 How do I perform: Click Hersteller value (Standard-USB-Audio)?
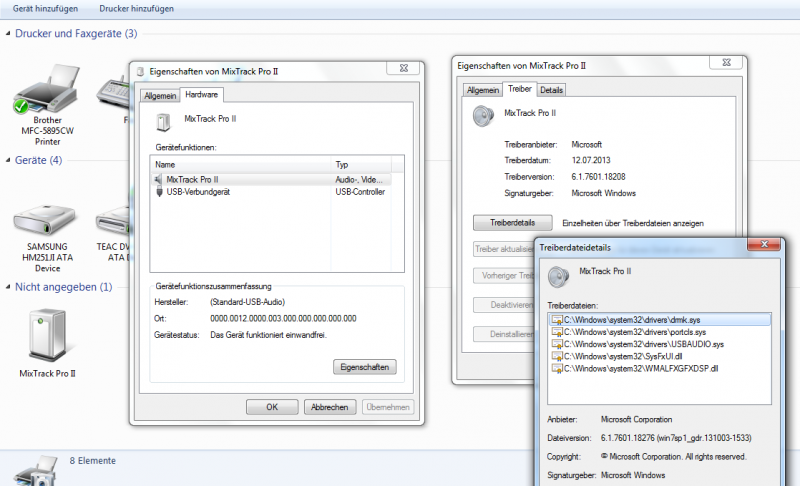click(x=247, y=302)
